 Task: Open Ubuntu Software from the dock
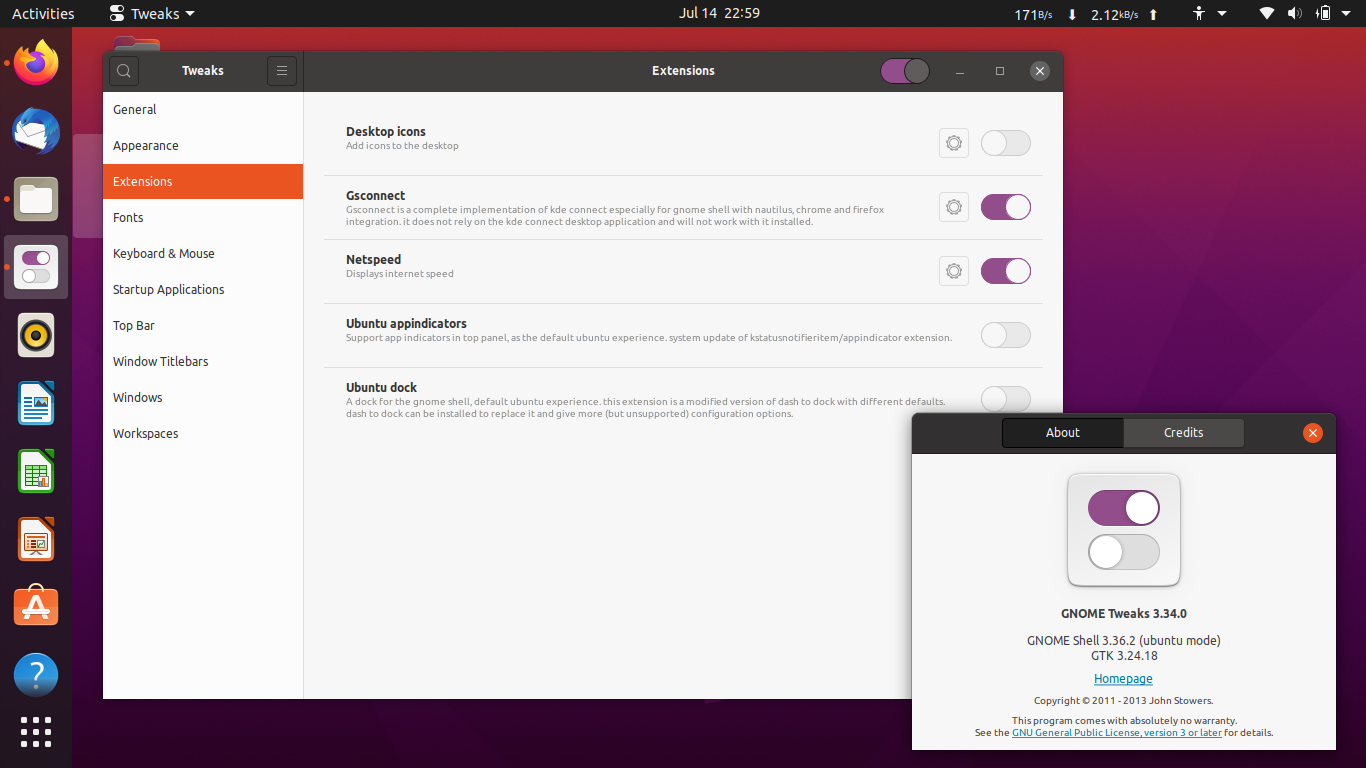click(x=35, y=605)
